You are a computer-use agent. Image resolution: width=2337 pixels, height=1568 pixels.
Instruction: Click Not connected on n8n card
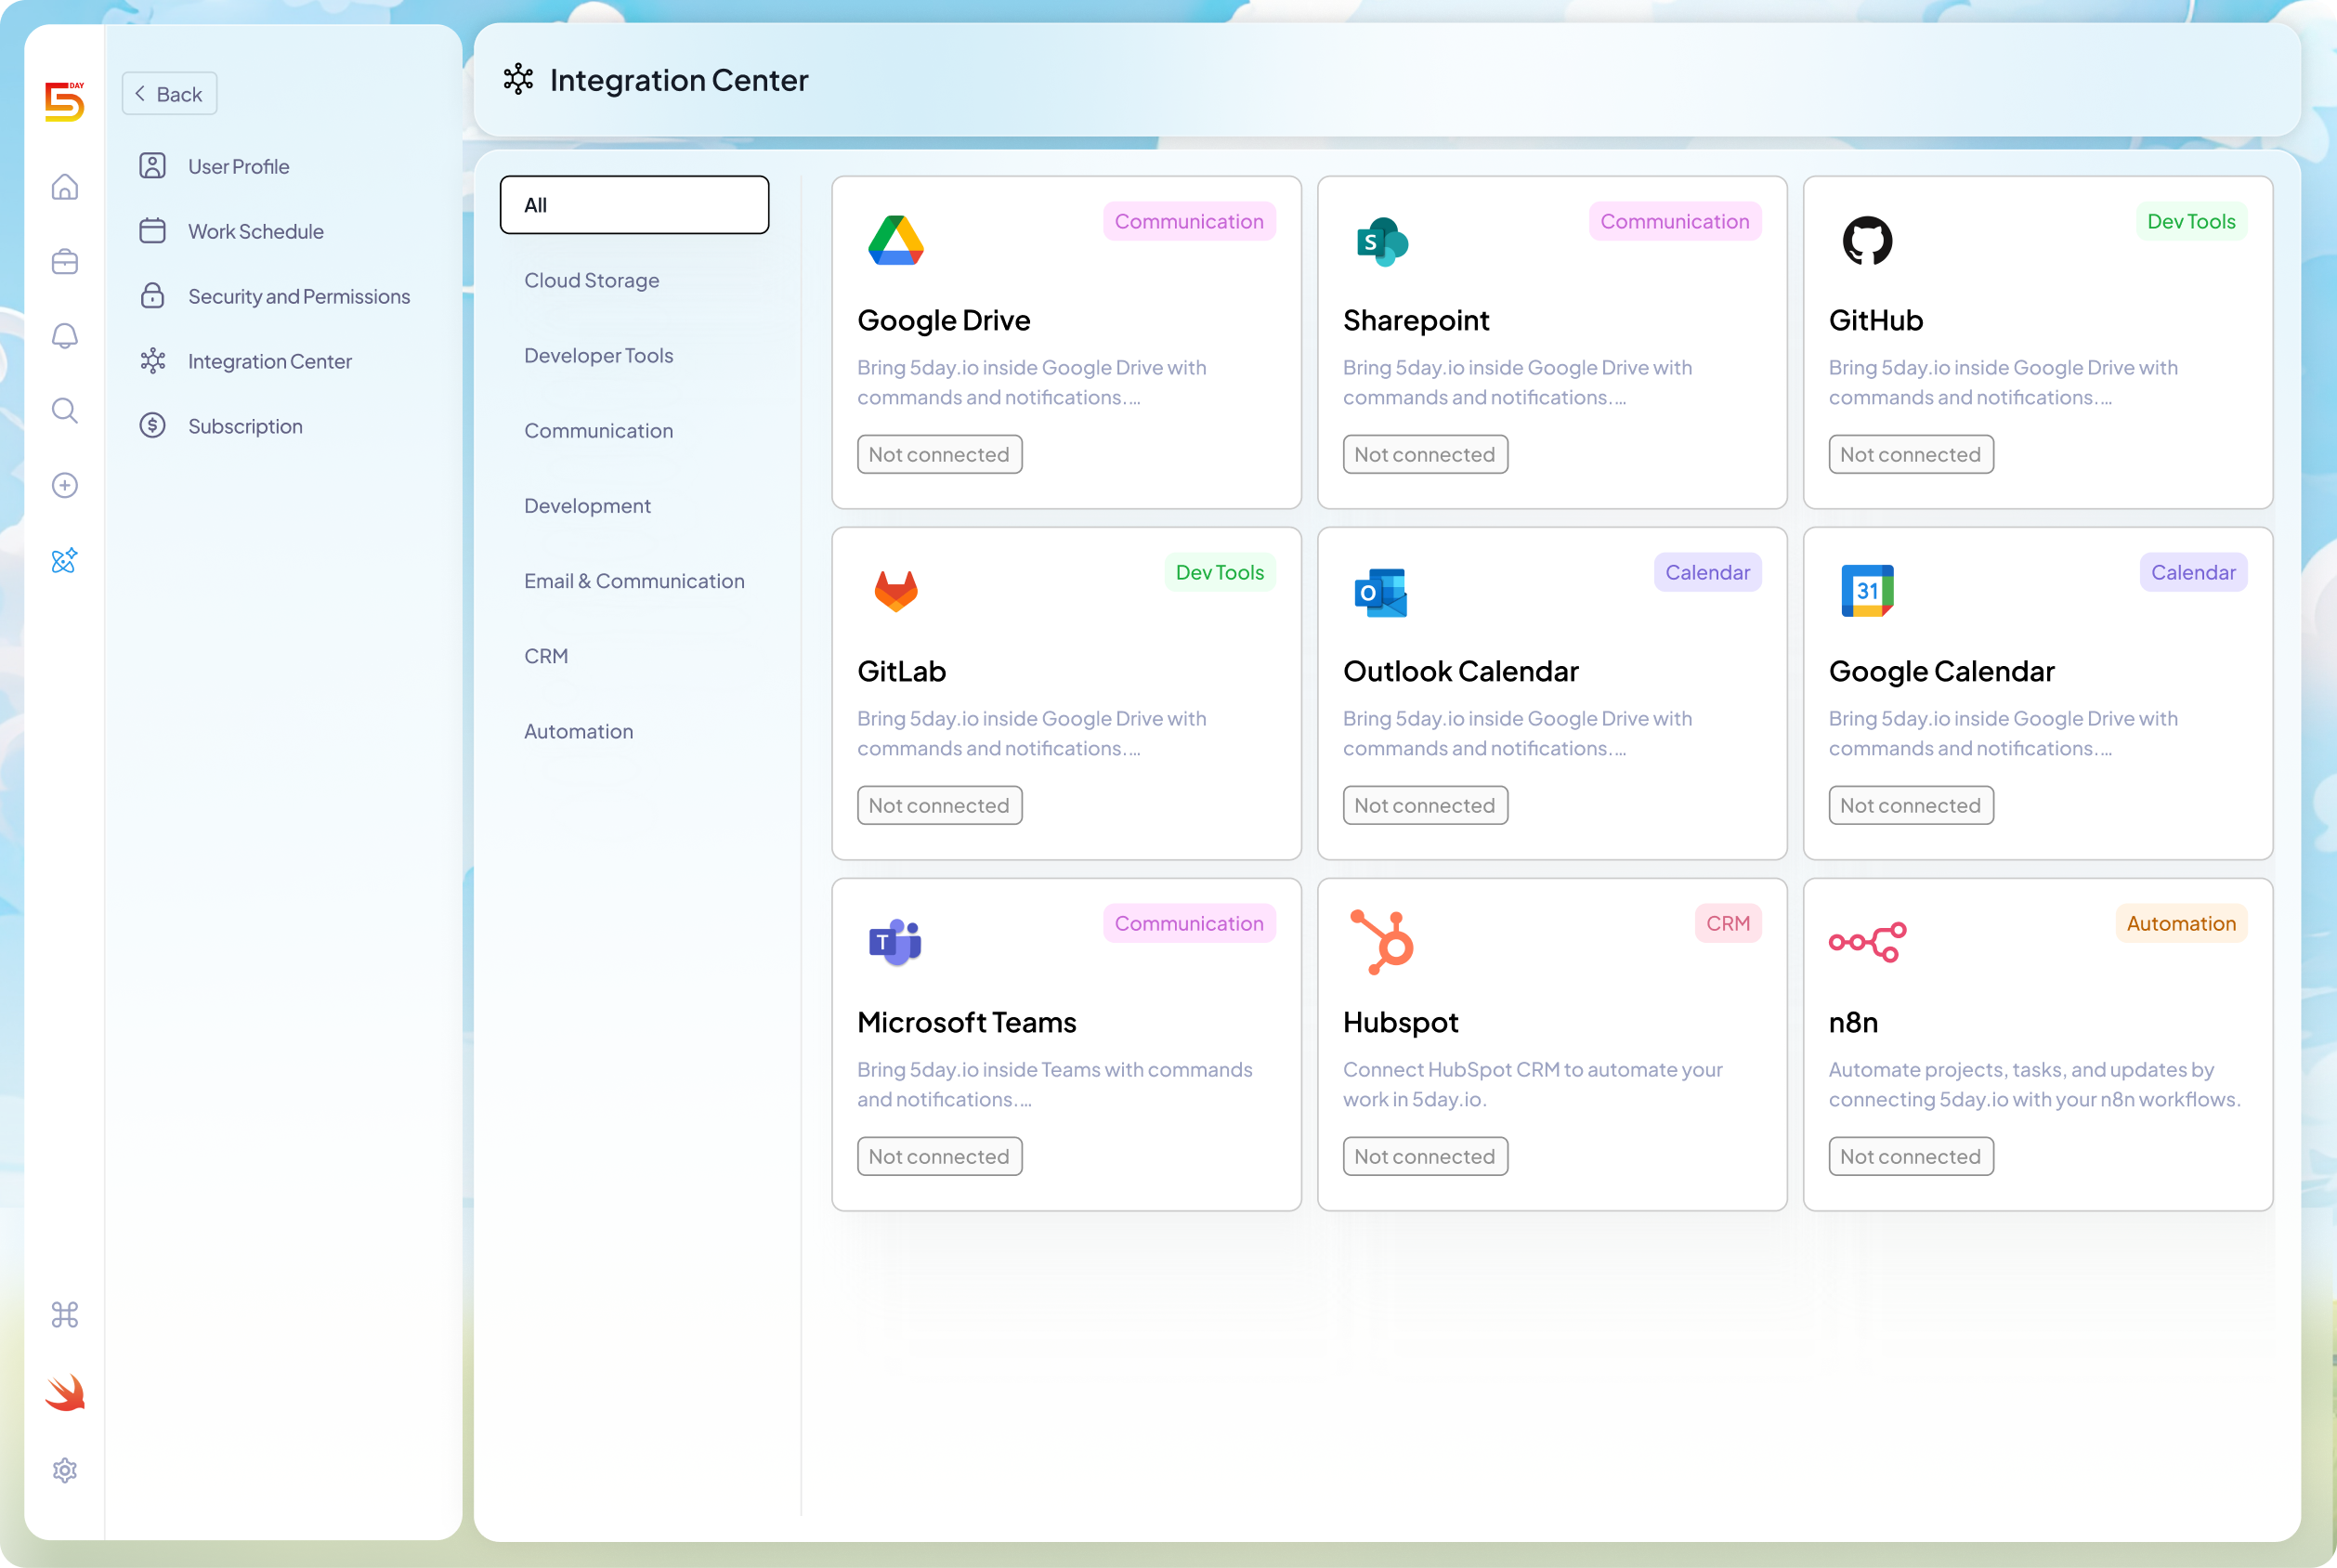tap(1910, 1156)
